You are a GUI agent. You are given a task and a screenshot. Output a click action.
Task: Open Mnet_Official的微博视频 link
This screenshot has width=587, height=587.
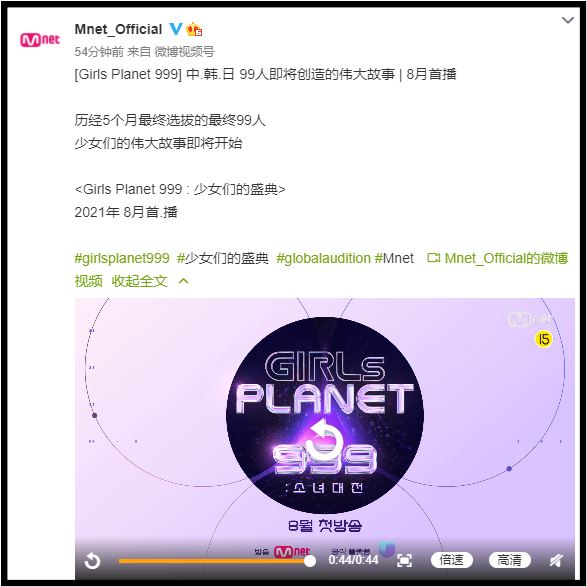pyautogui.click(x=321, y=270)
